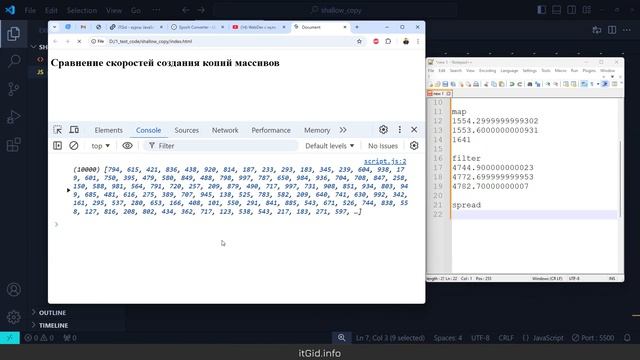Open console context 'top' dropdown
Viewport: 640px width, 360px height.
100,146
